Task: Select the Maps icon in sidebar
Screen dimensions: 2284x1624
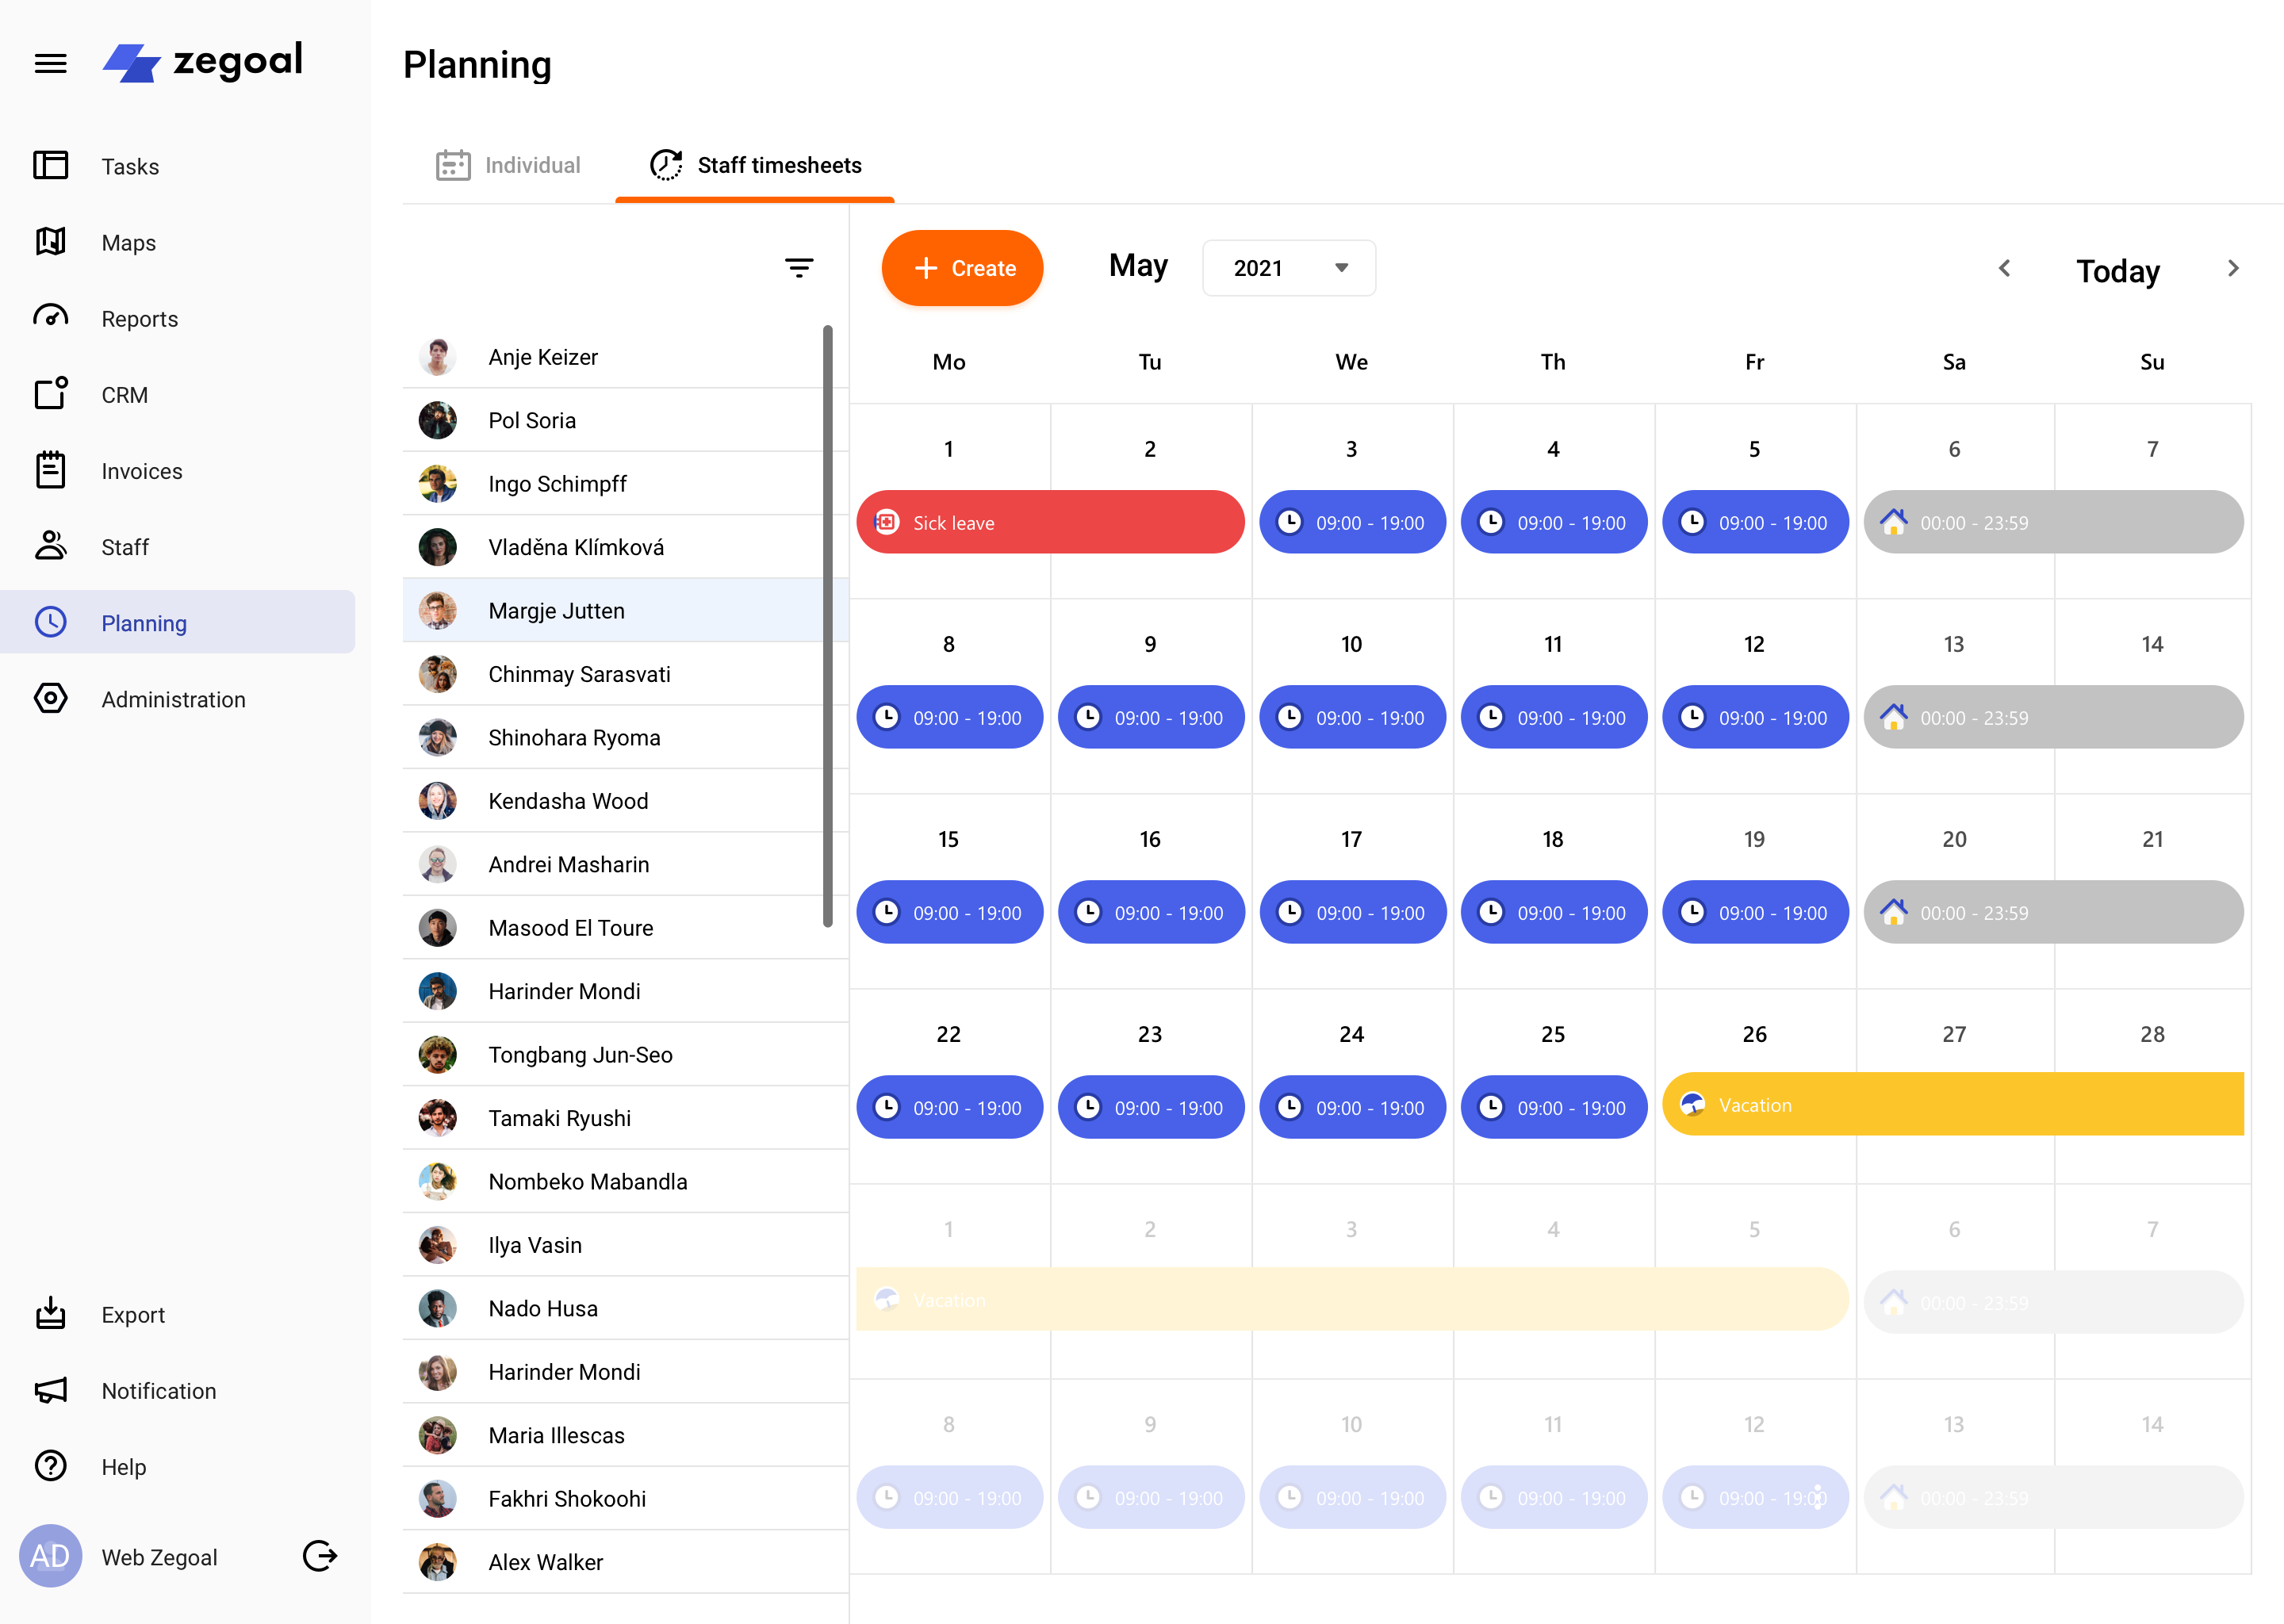Action: click(x=50, y=242)
